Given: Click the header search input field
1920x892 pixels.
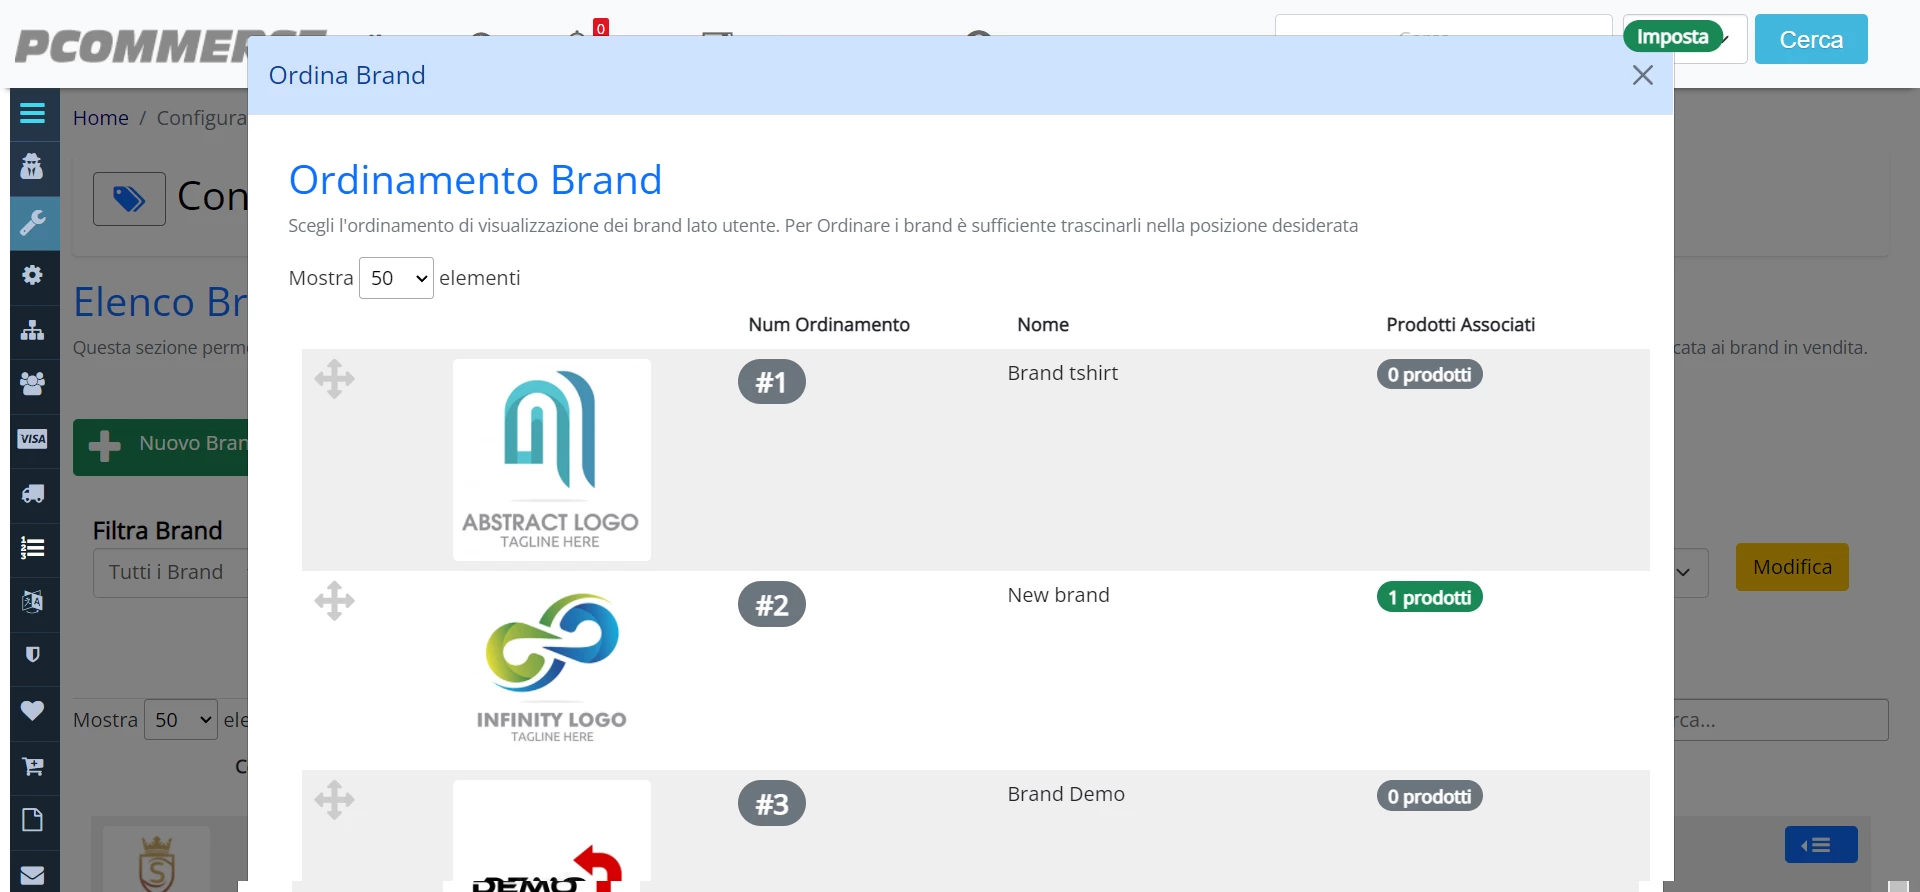Looking at the screenshot, I should click(1443, 25).
